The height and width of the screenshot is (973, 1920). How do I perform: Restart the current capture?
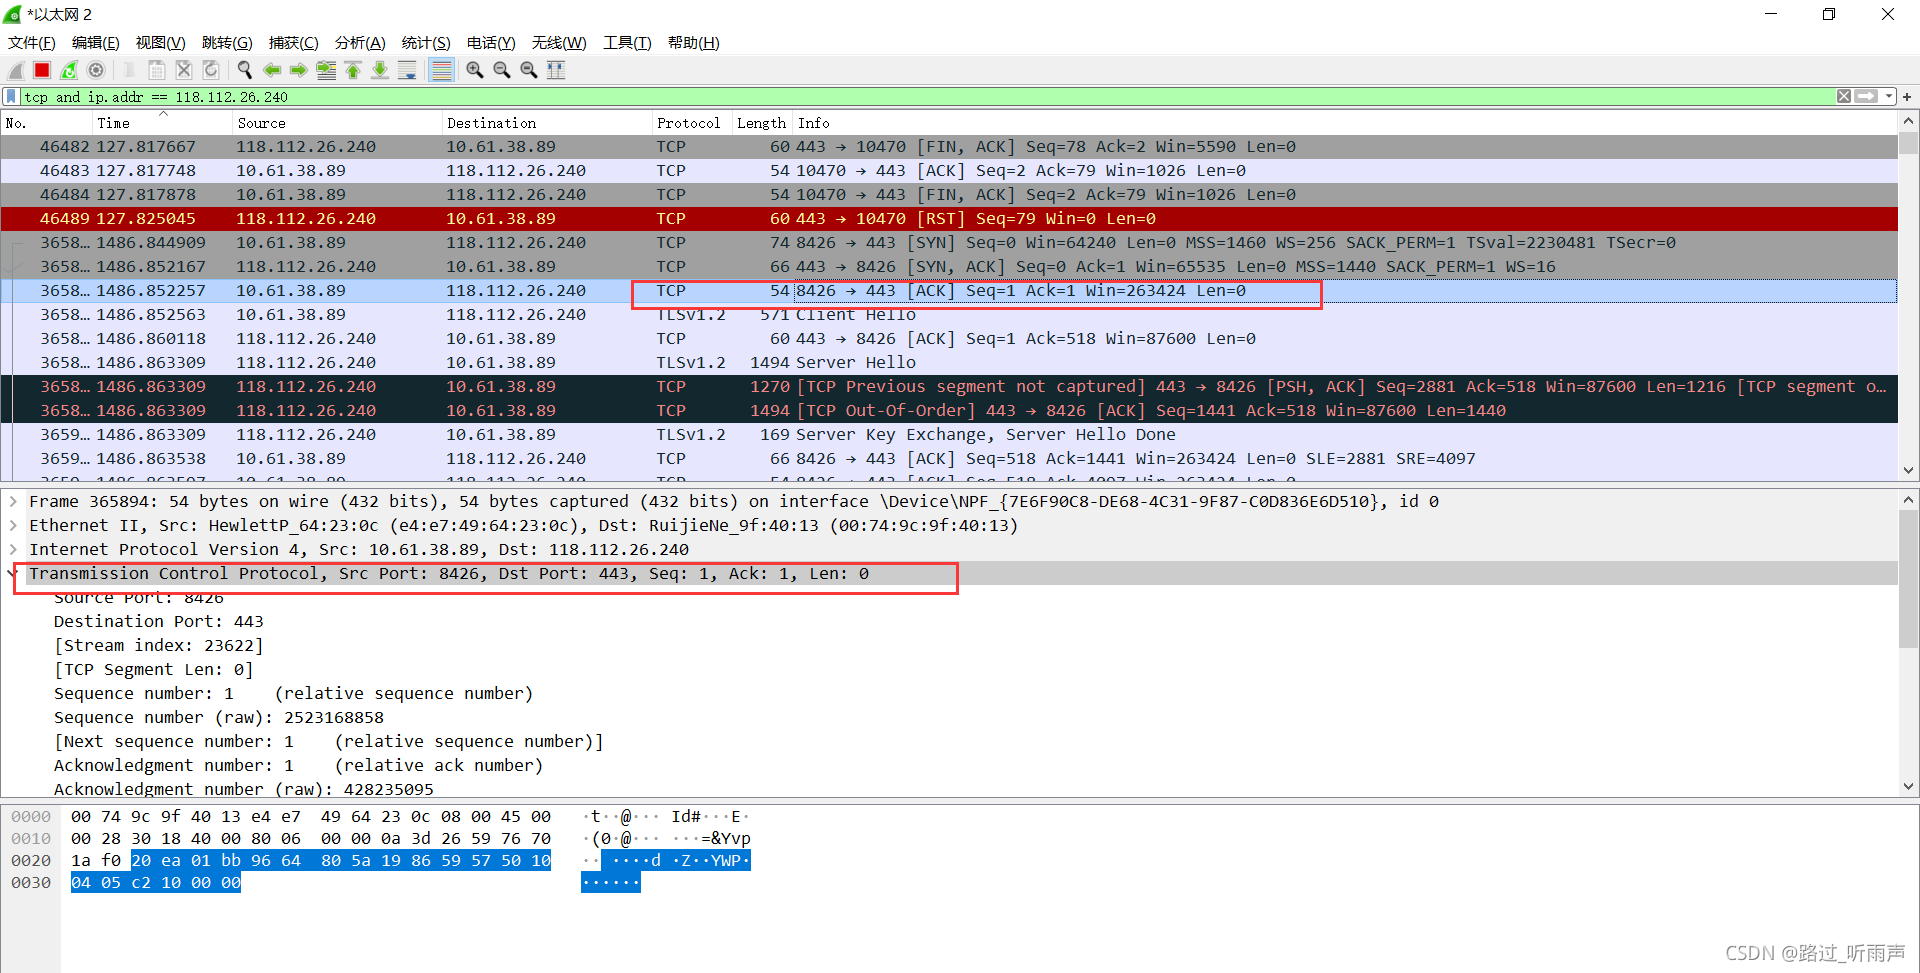click(69, 70)
